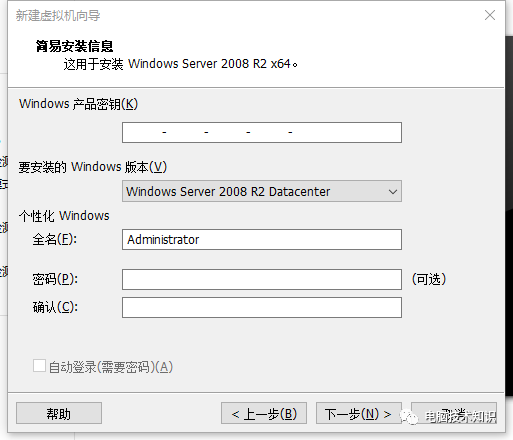Click the (可选) optional hint text
513x440 pixels.
pos(429,279)
